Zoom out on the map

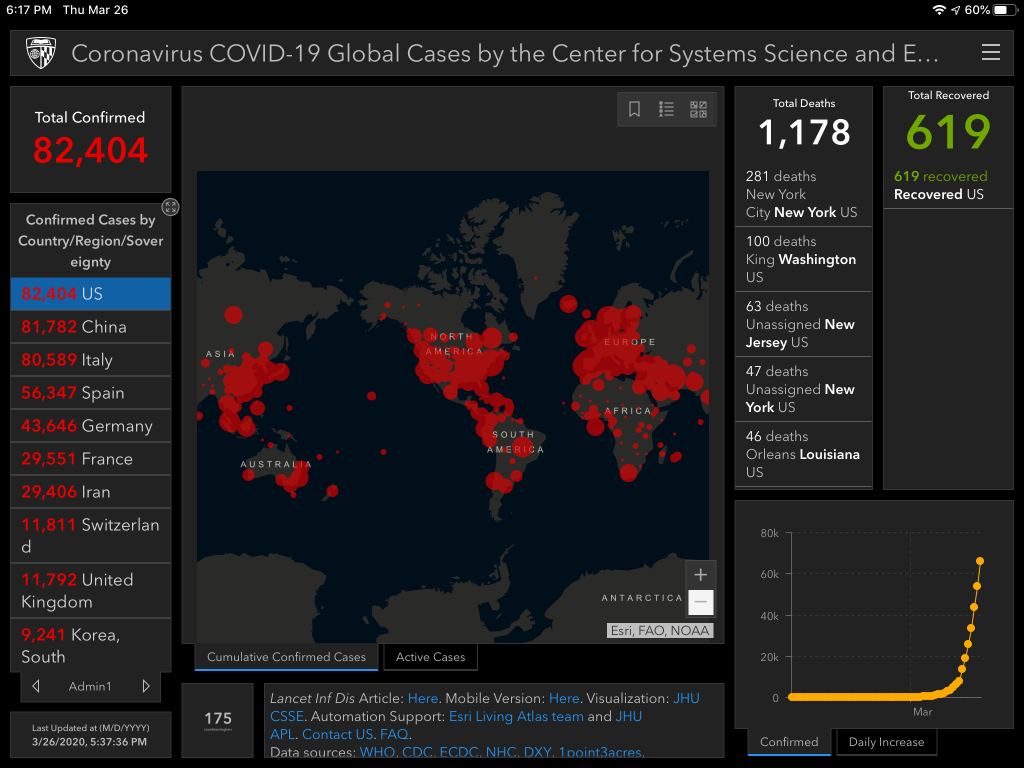pos(700,603)
